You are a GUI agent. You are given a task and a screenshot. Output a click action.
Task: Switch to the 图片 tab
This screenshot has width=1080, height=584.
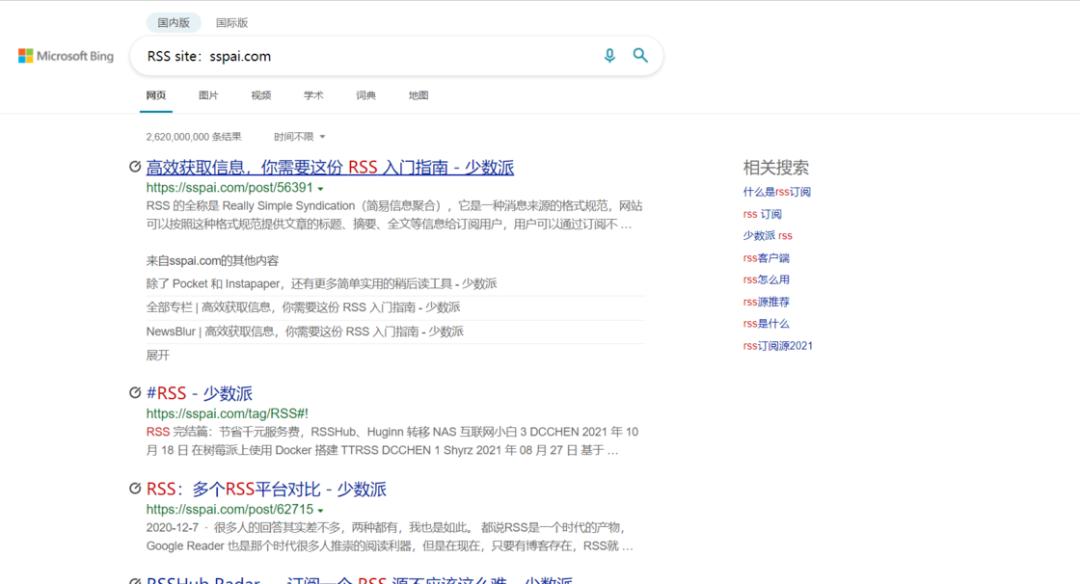tap(208, 95)
